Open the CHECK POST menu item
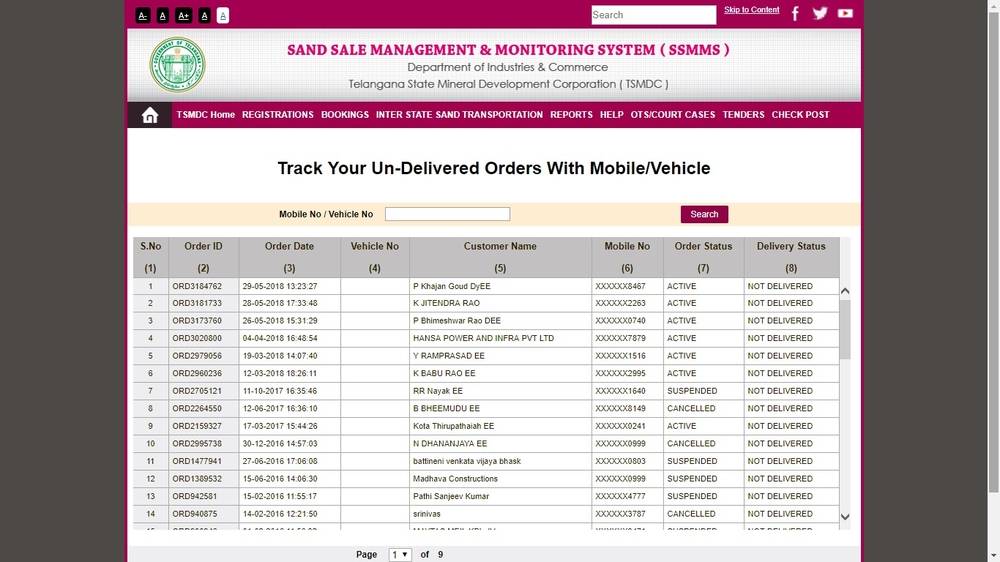The height and width of the screenshot is (562, 1000). (800, 115)
